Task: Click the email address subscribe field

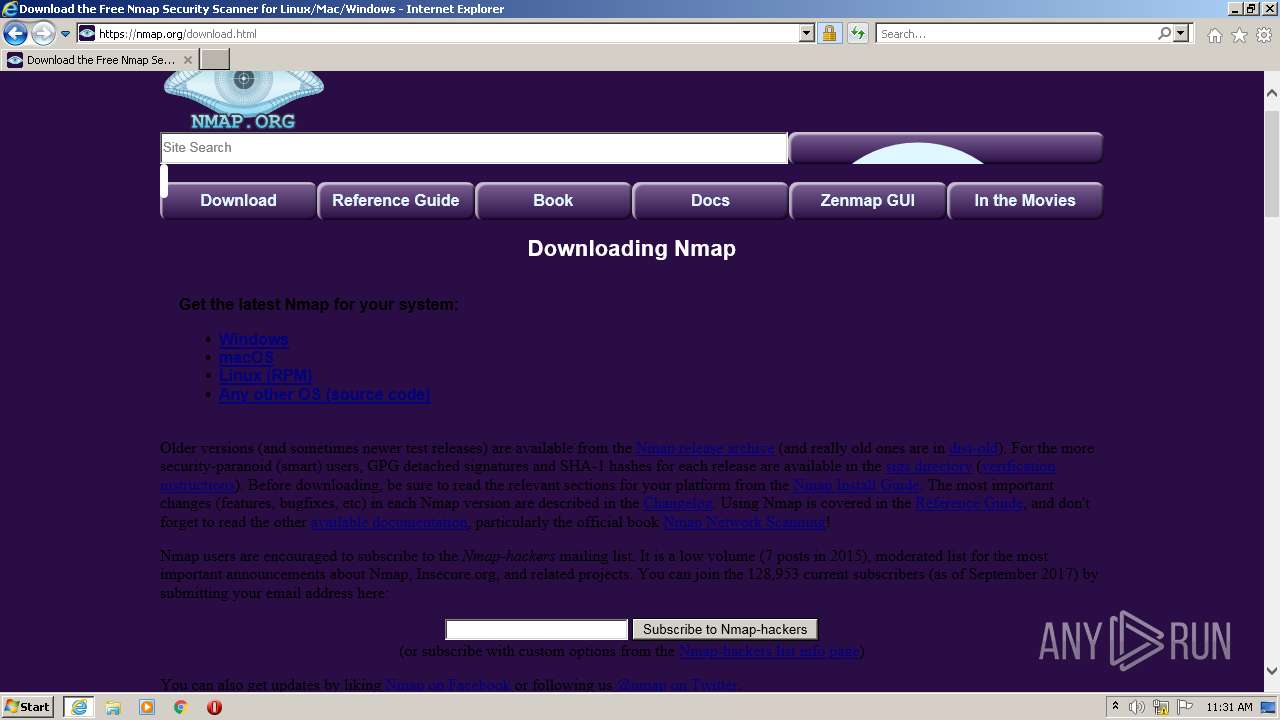Action: 537,630
